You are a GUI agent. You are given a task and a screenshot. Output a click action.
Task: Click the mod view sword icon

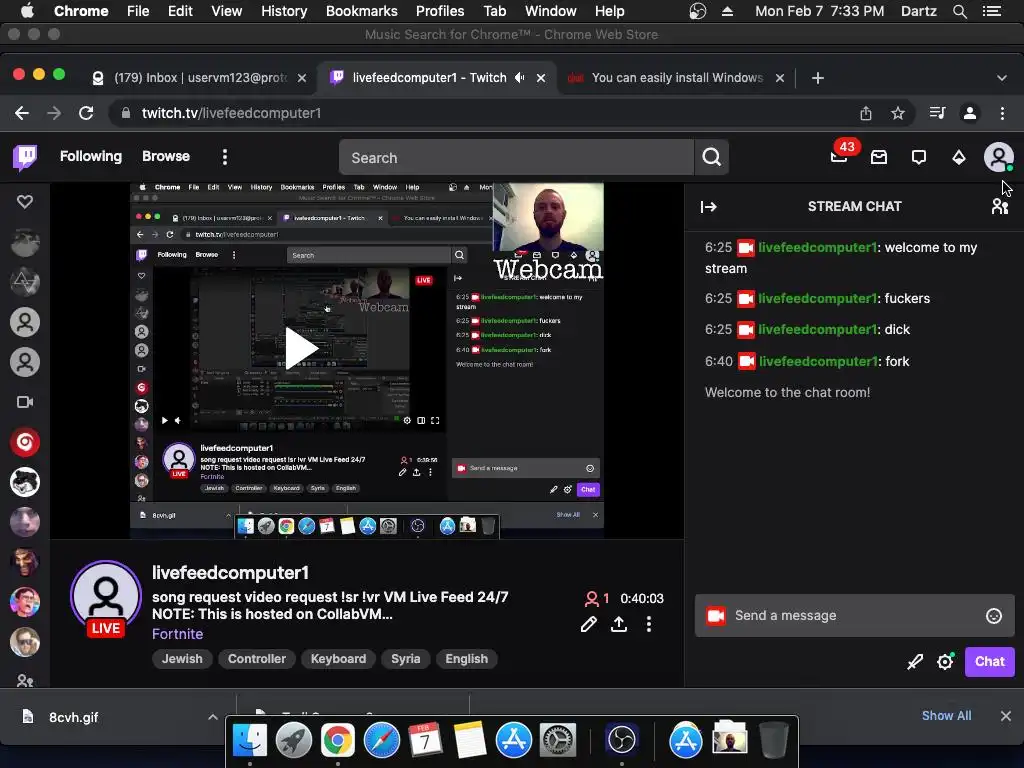[915, 662]
